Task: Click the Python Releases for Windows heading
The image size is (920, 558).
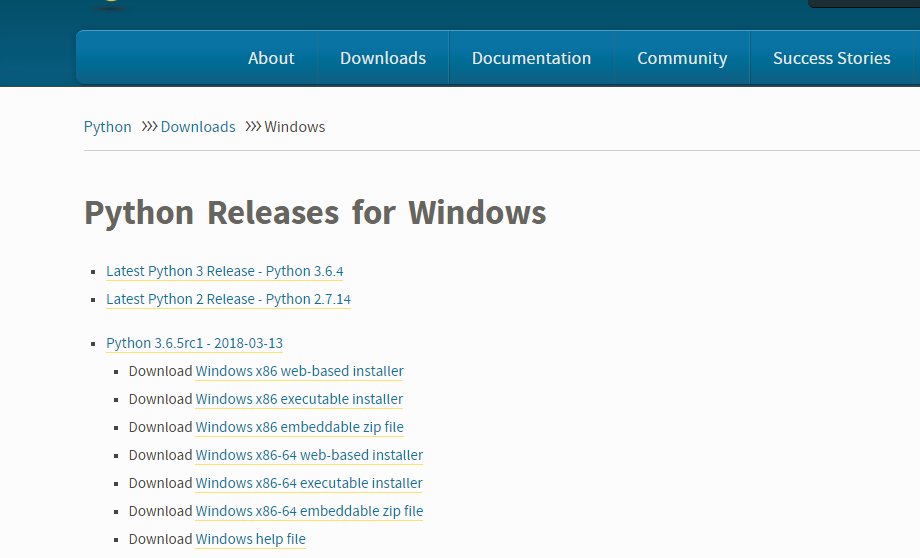Action: click(x=315, y=212)
